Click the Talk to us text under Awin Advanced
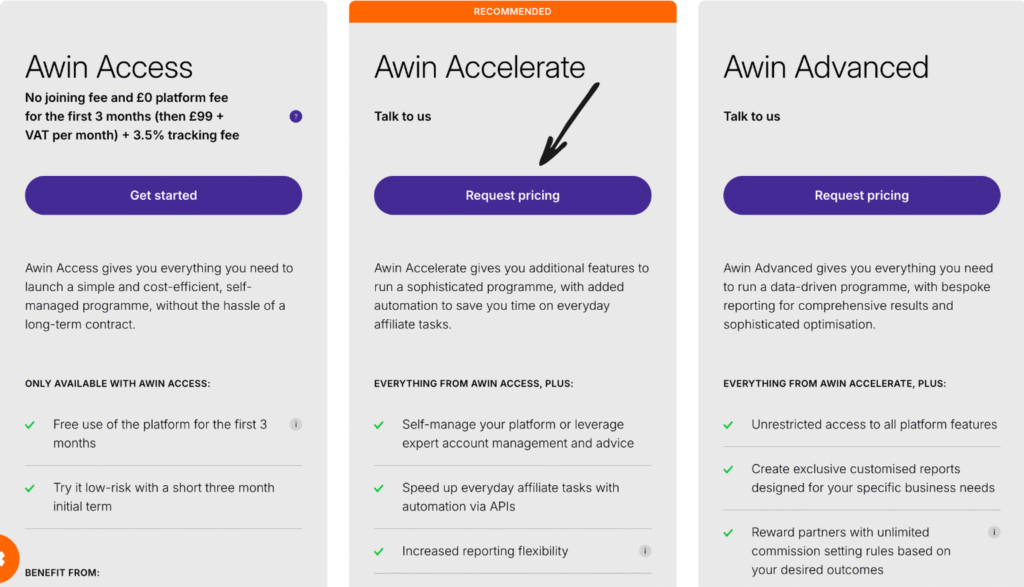 click(751, 116)
